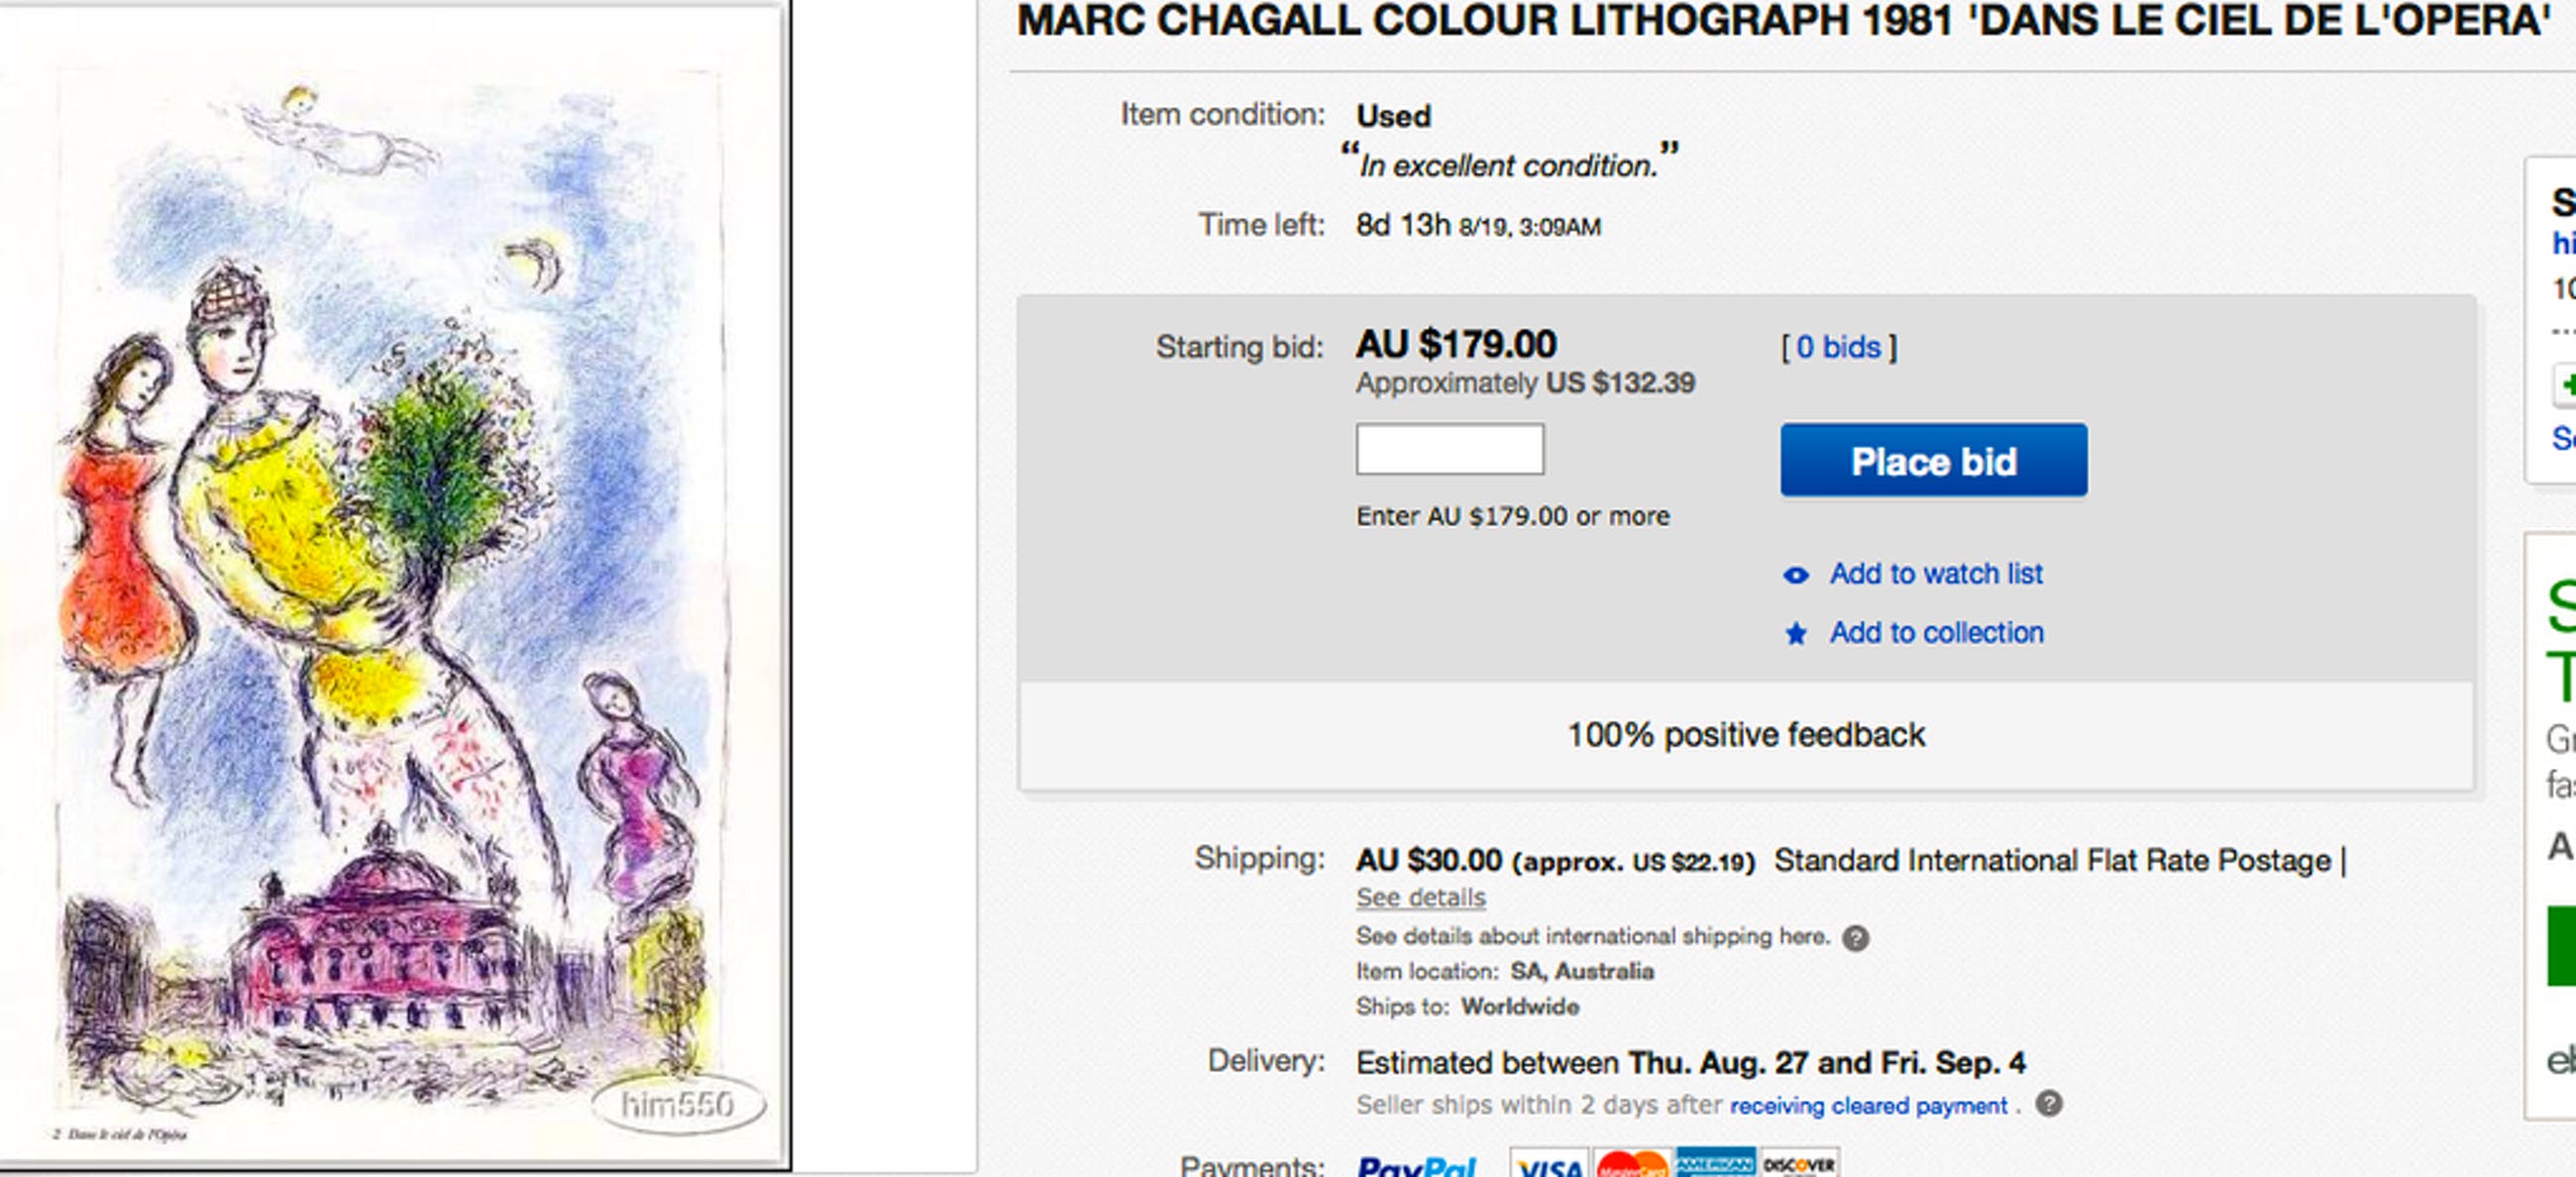
Task: Click the eye icon beside the watch list link
Action: (1796, 575)
